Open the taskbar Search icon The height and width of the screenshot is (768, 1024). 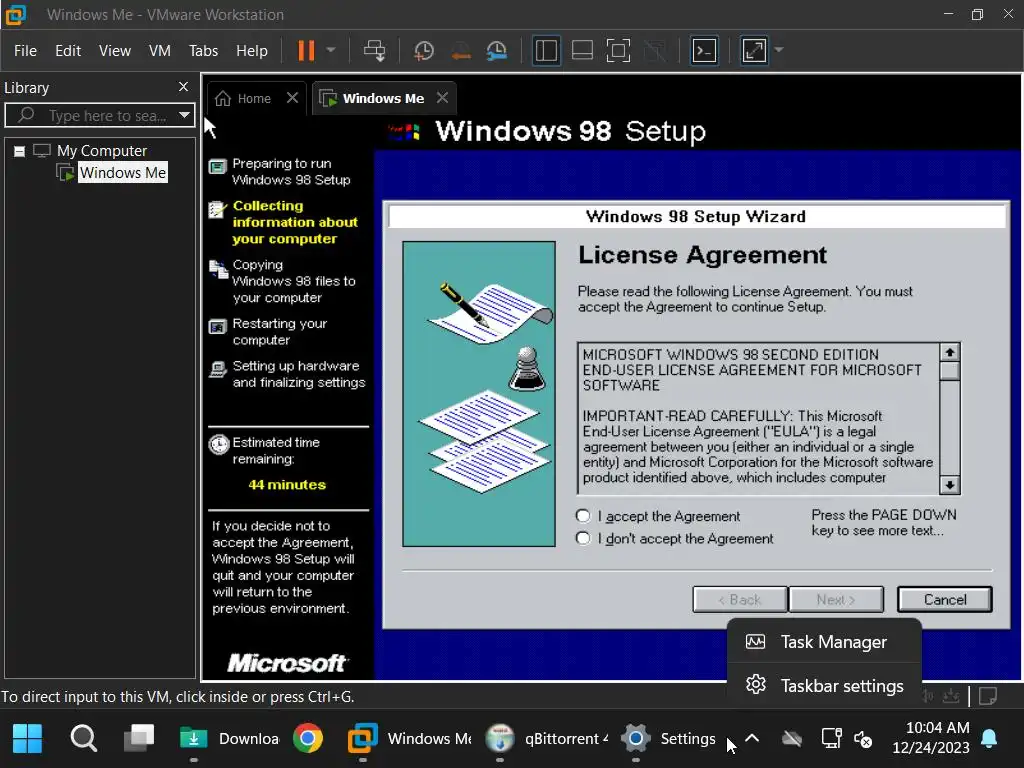pos(84,739)
